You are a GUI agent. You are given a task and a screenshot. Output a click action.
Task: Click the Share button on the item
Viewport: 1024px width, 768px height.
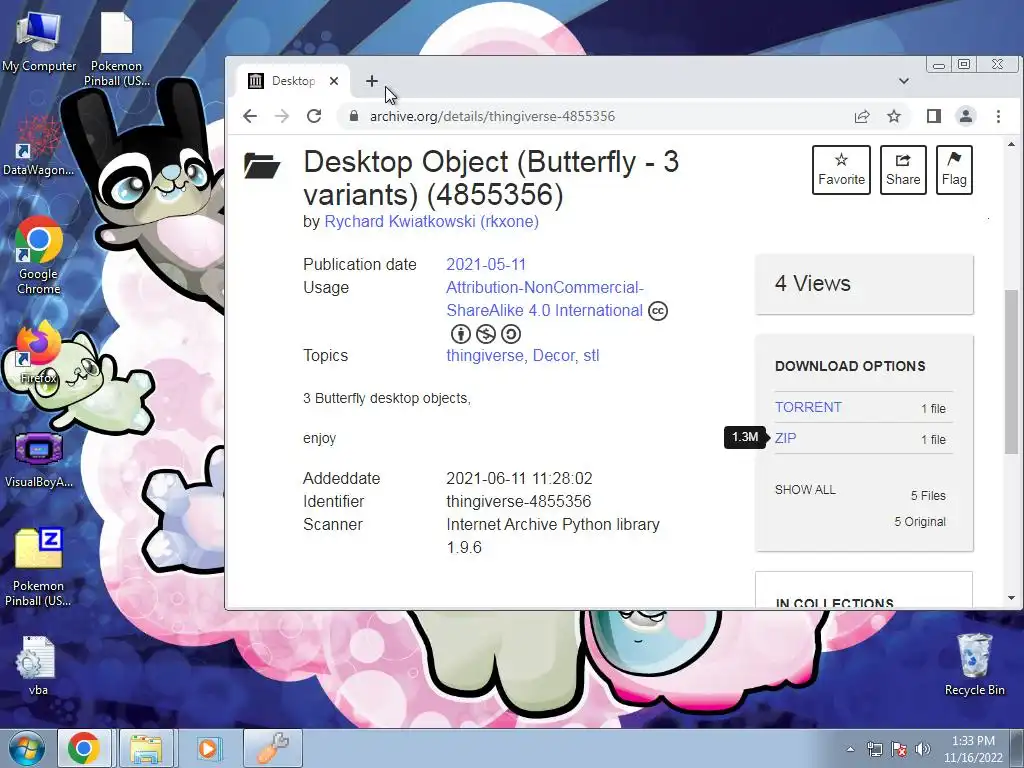coord(903,170)
